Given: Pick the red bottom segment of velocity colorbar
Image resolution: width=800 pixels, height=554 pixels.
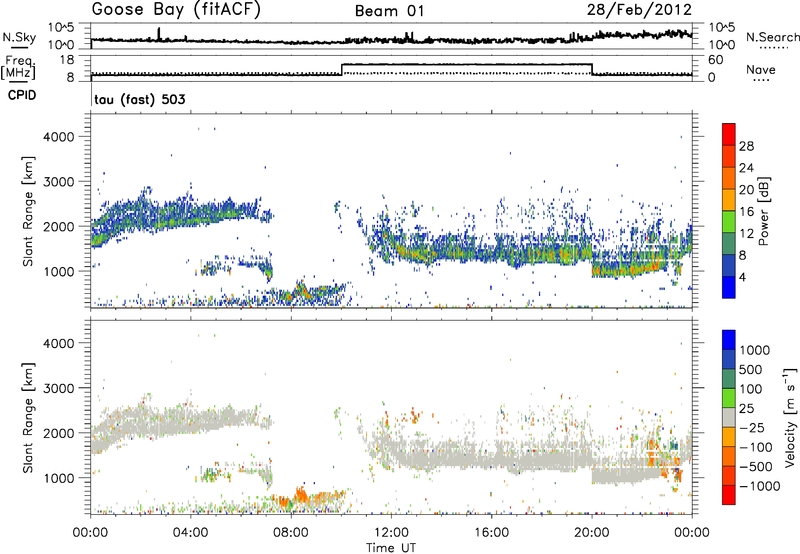Looking at the screenshot, I should tap(729, 495).
